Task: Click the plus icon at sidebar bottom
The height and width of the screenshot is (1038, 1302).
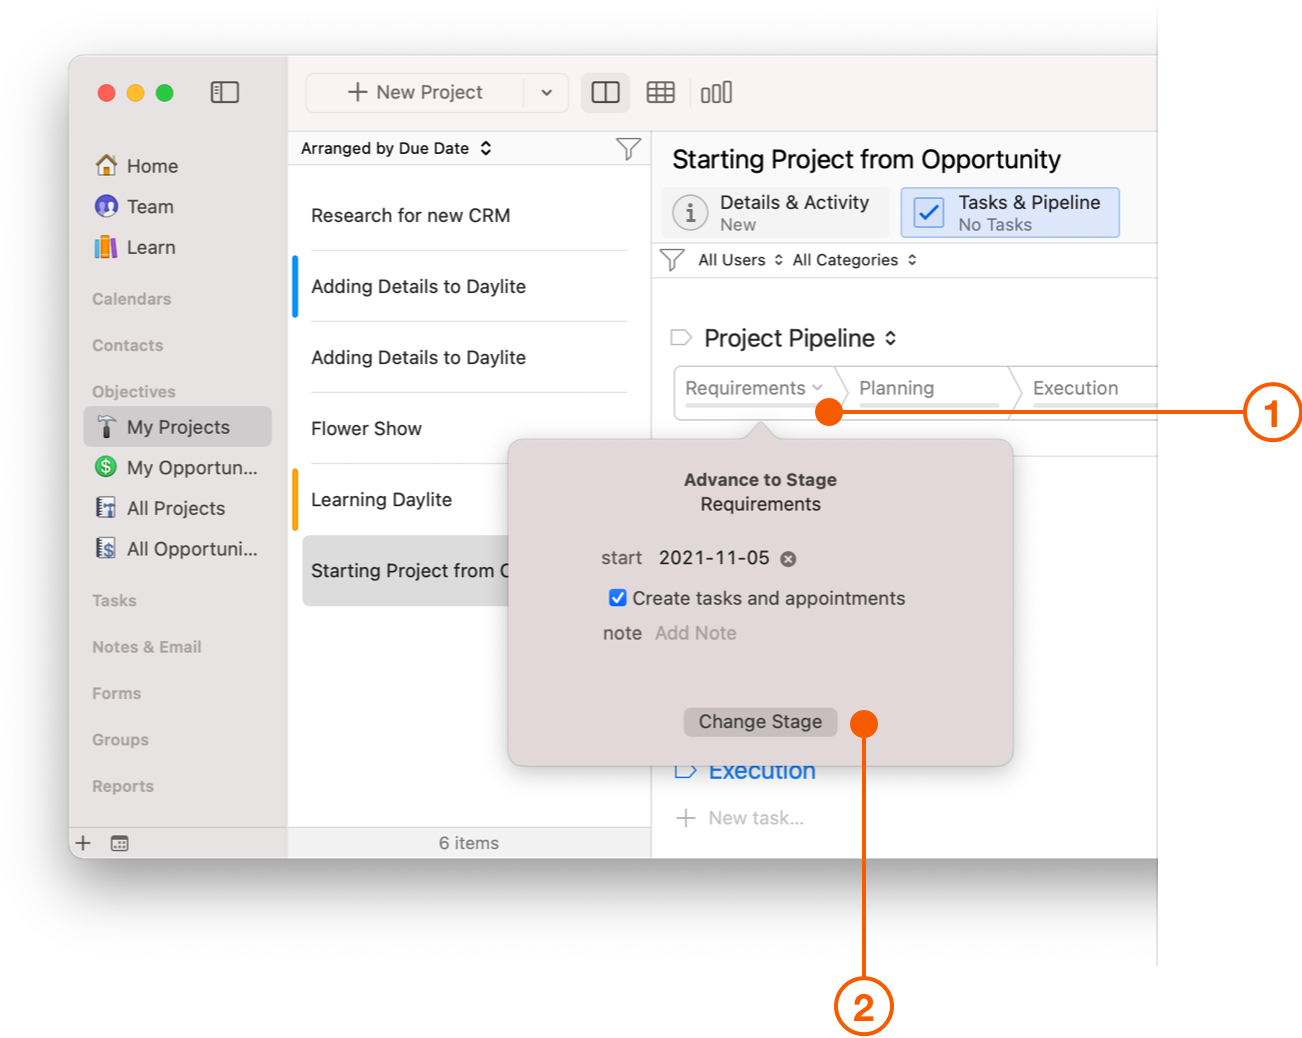Action: tap(83, 843)
